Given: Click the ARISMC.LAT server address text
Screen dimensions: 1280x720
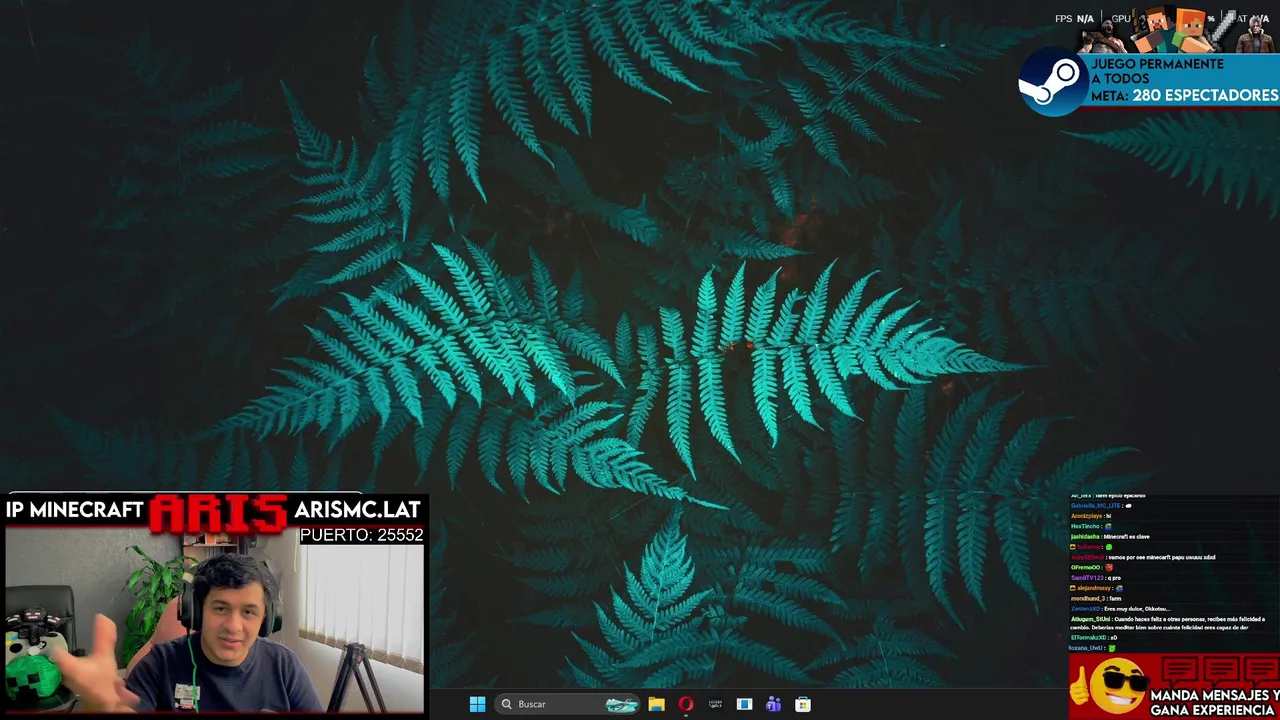Looking at the screenshot, I should (357, 509).
